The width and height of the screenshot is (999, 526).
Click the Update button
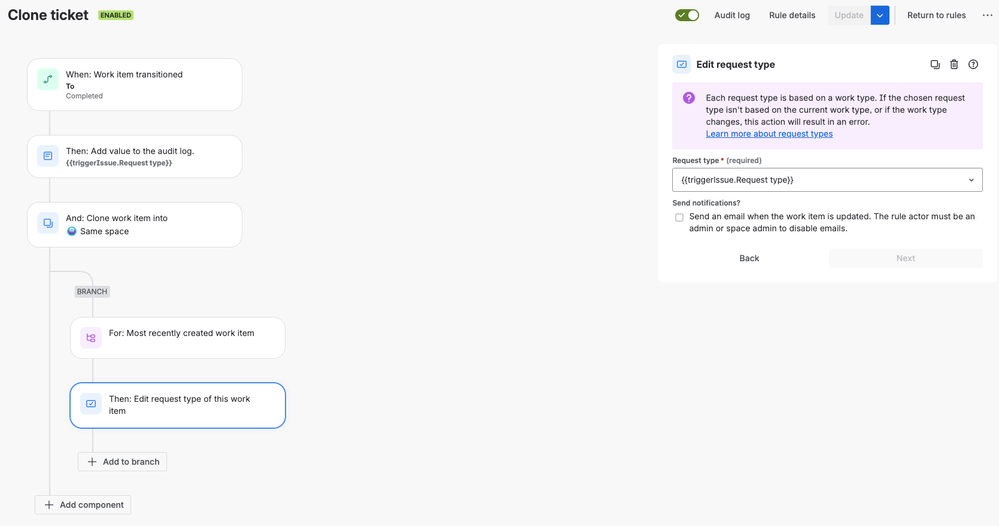tap(849, 15)
